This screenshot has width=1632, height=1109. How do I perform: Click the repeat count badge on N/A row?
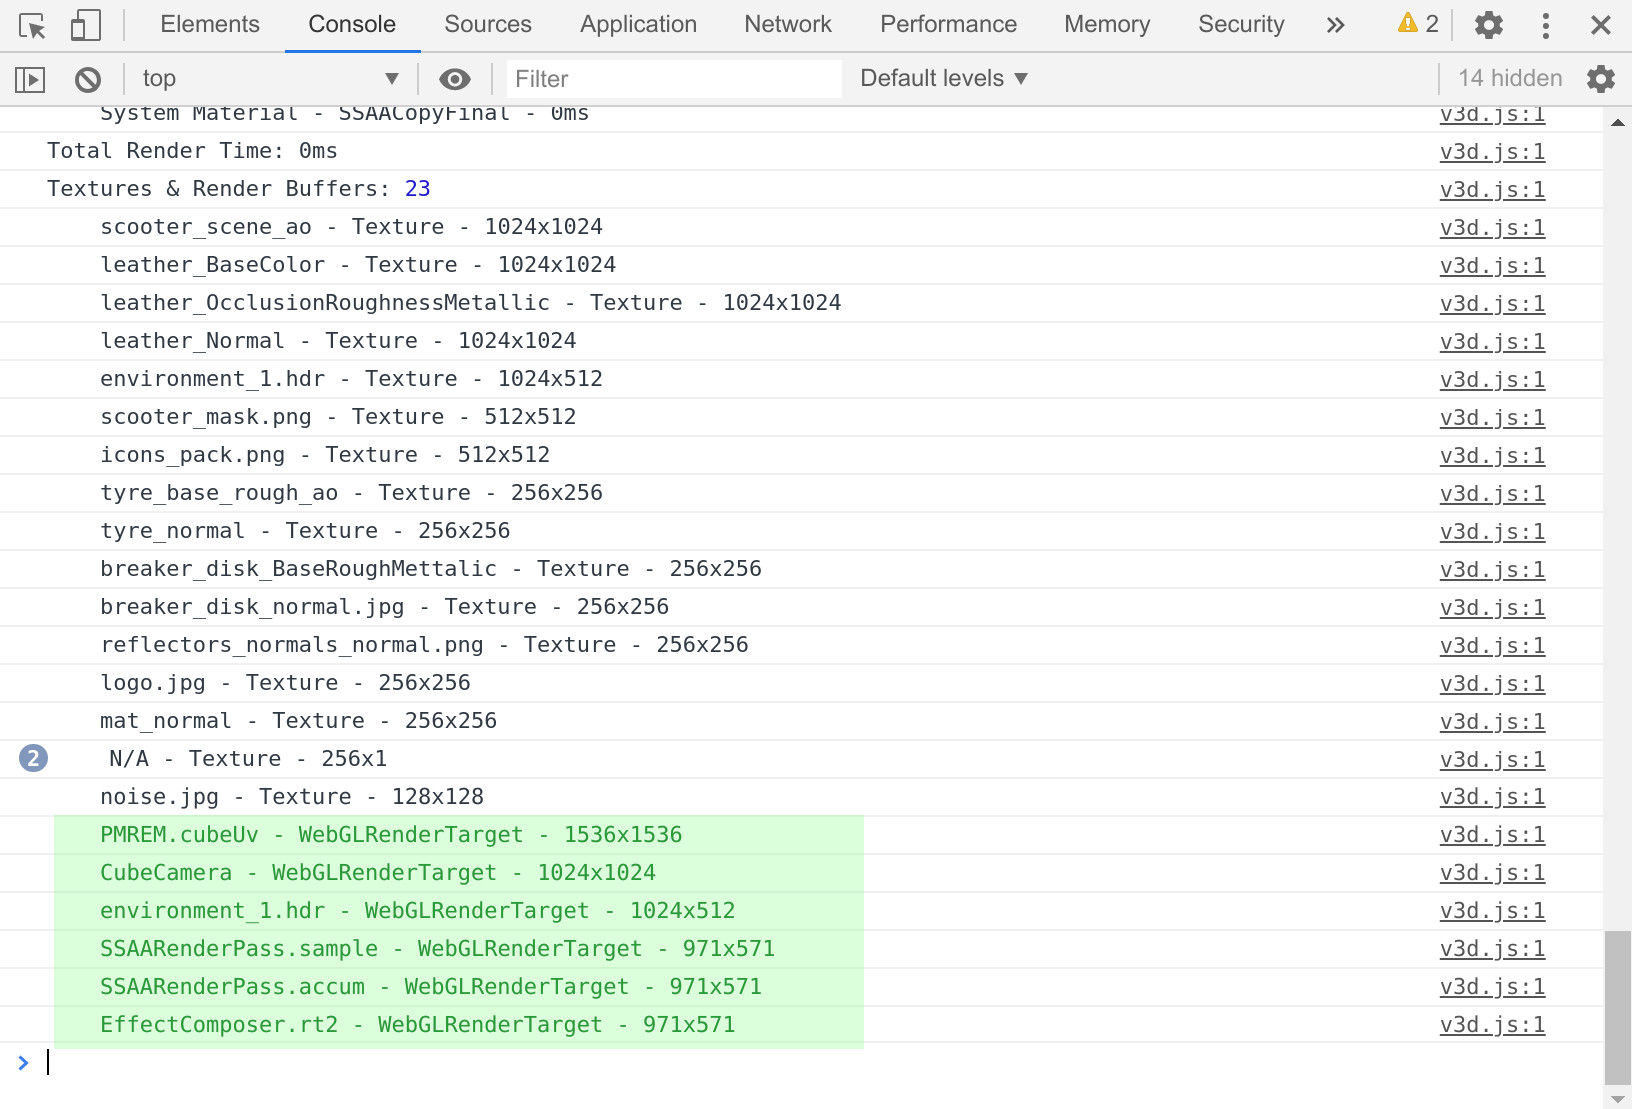[33, 758]
